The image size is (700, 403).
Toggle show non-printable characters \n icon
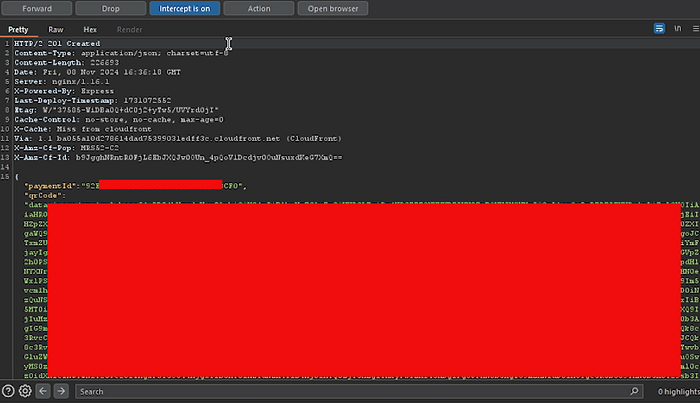[678, 29]
